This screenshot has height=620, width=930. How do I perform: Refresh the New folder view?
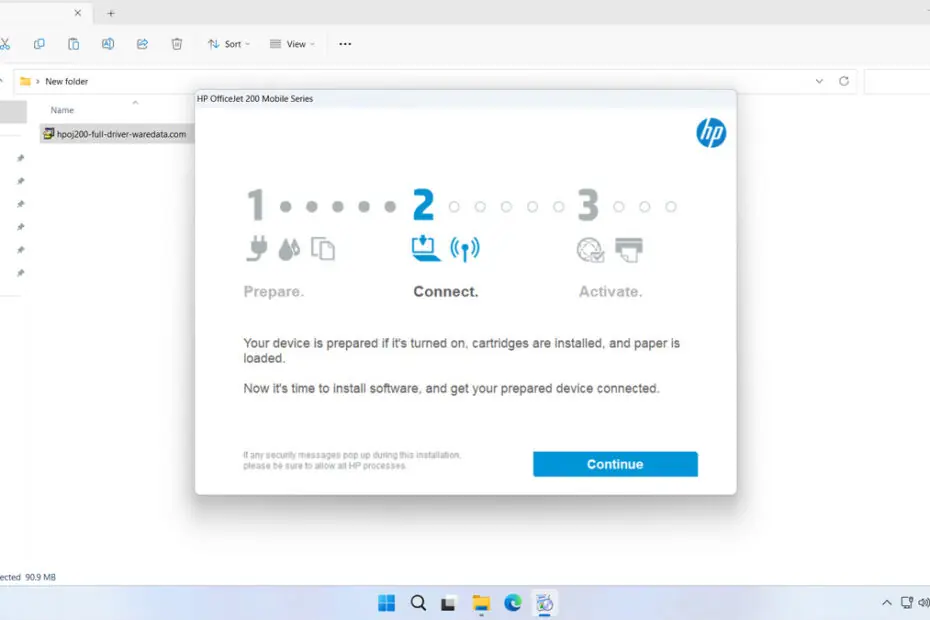pyautogui.click(x=844, y=81)
